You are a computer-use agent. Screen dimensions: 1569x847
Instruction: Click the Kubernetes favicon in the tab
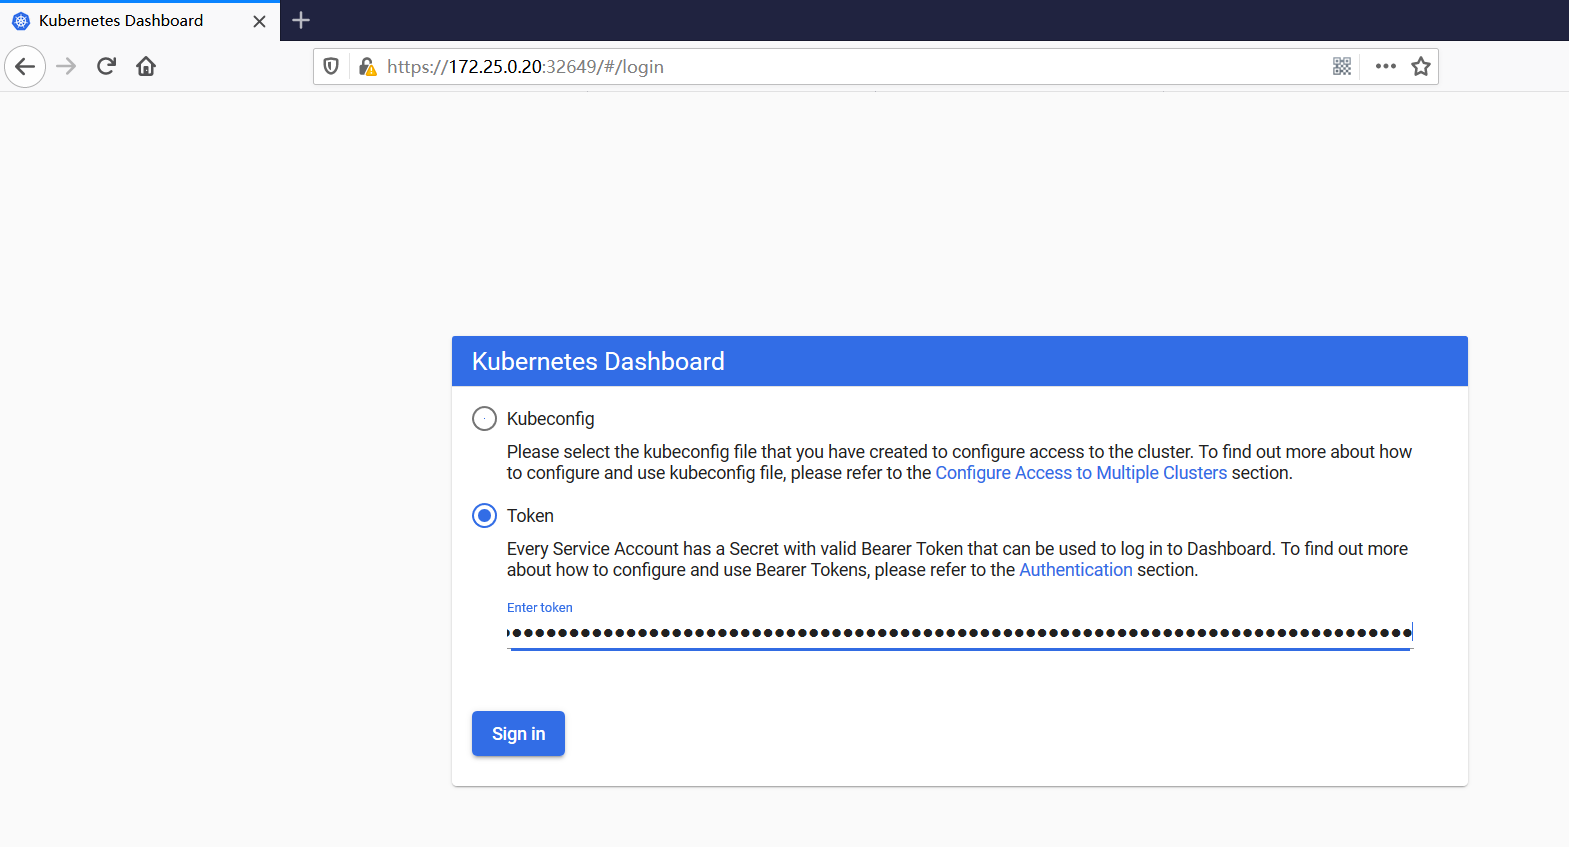coord(21,21)
